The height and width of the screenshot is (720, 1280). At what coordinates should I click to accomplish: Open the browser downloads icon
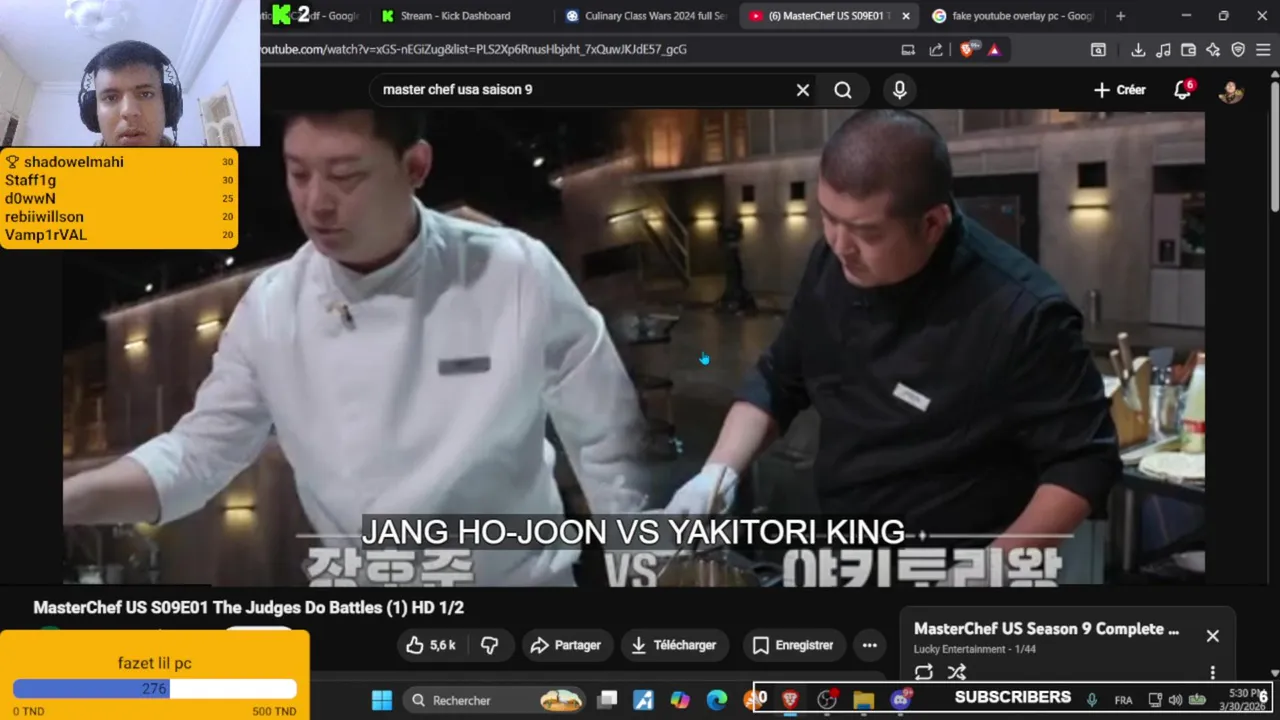point(1138,50)
